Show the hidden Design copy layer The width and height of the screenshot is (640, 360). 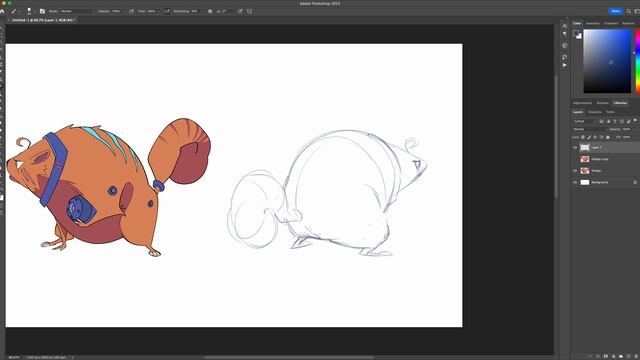[576, 159]
